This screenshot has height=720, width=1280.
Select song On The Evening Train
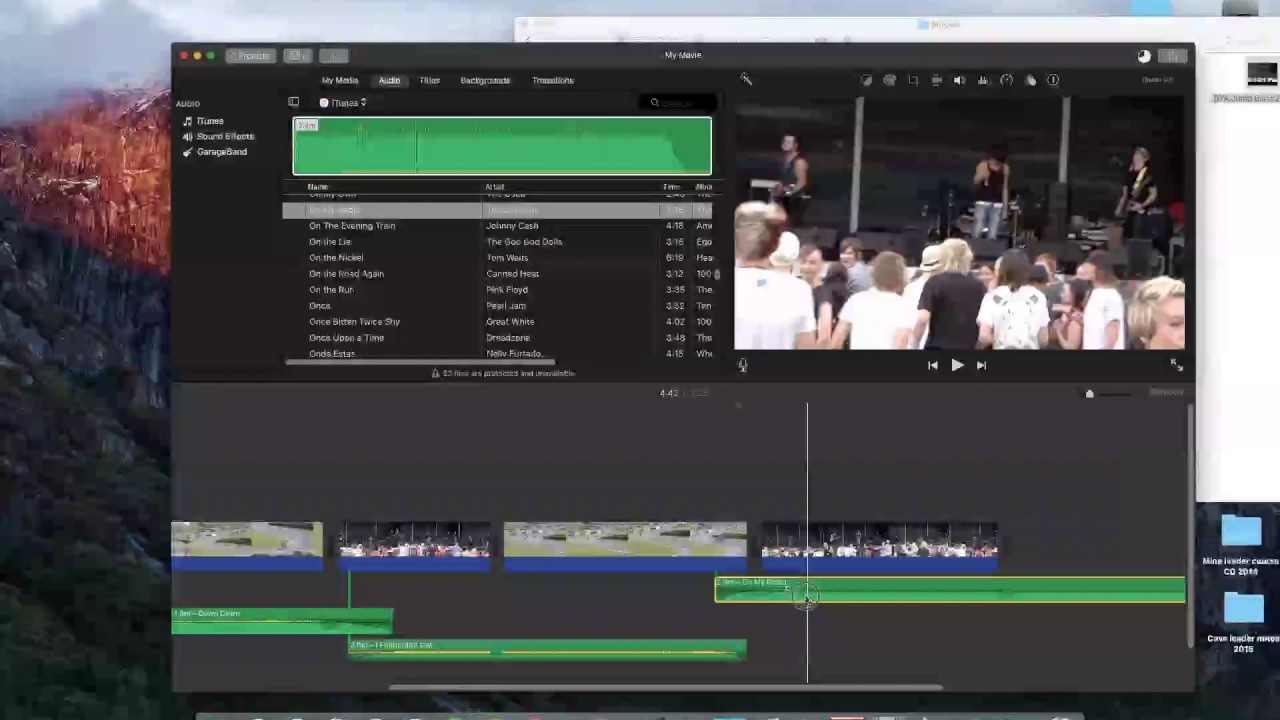(x=352, y=226)
